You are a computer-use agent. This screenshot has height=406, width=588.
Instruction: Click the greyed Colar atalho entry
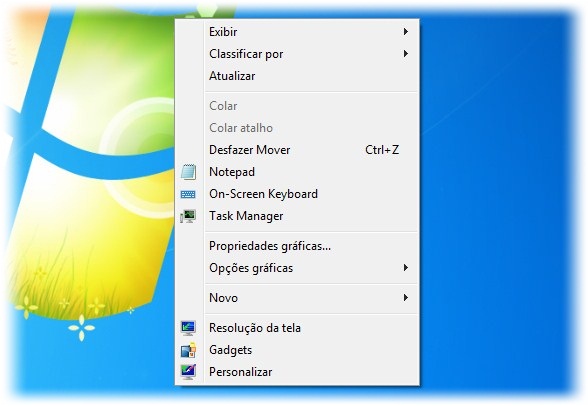coord(297,128)
